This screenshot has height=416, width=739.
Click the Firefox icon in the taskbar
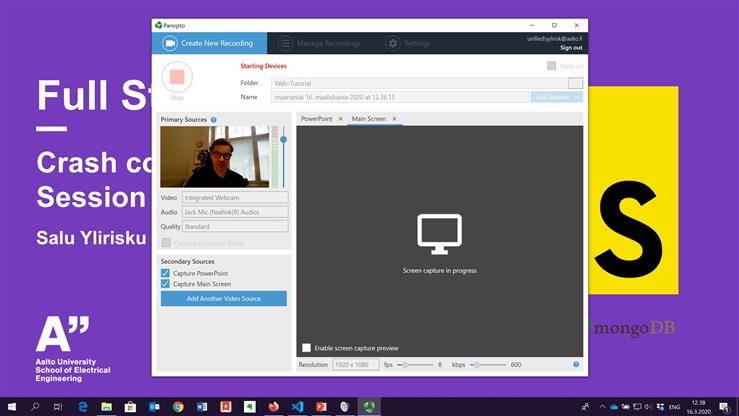click(274, 407)
